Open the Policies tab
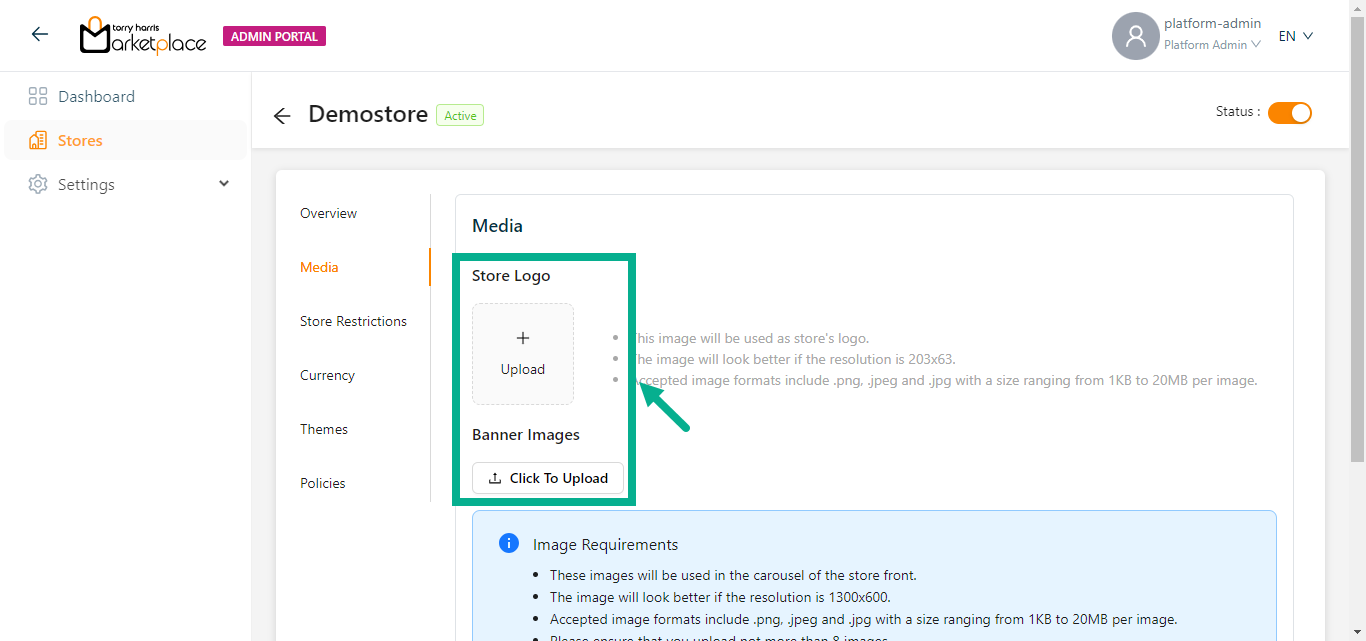 [x=322, y=483]
